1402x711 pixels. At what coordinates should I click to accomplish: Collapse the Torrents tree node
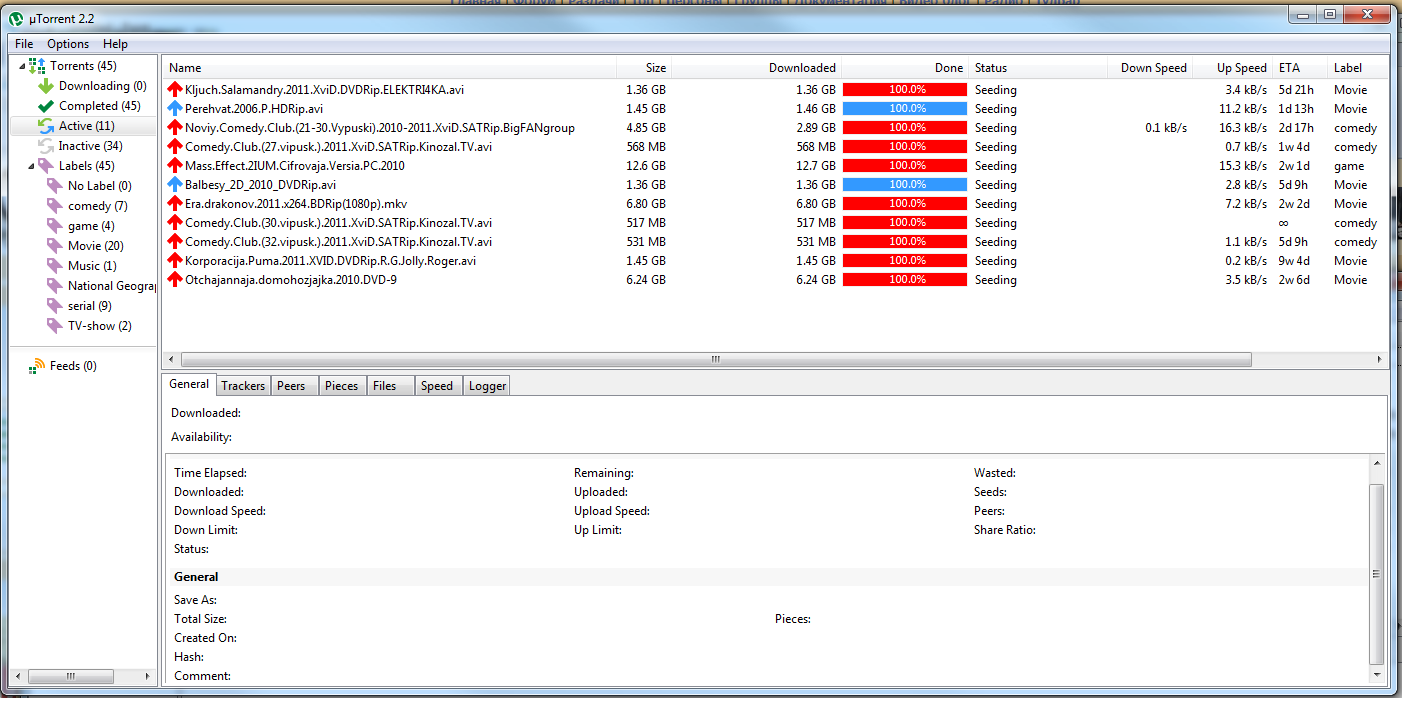[x=21, y=65]
